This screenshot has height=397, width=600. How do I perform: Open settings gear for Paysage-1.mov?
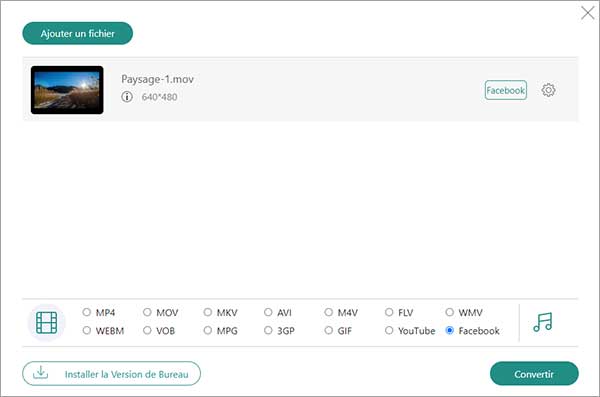(548, 90)
